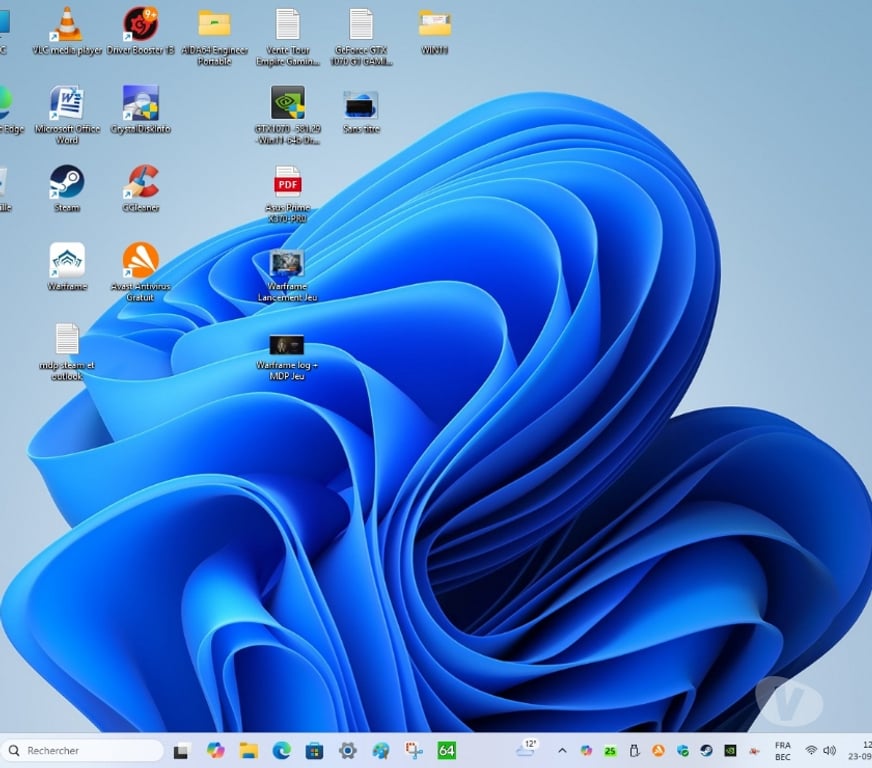872x768 pixels.
Task: Open VLC media player desktop shortcut
Action: 67,24
